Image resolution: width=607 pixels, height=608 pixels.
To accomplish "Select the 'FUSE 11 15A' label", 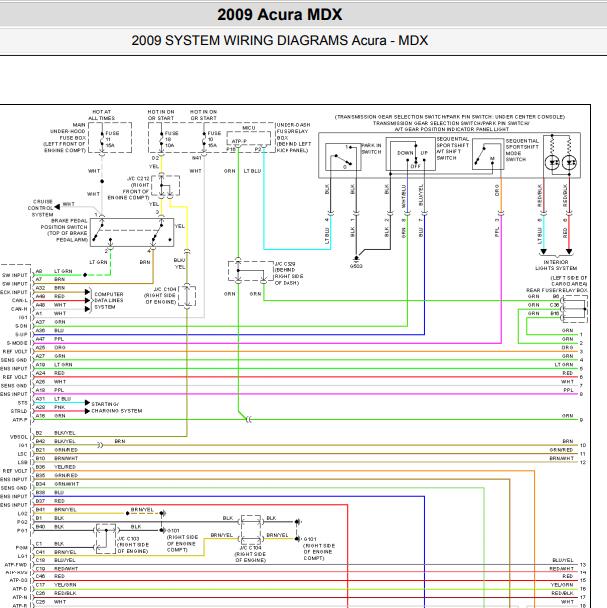I will [112, 139].
